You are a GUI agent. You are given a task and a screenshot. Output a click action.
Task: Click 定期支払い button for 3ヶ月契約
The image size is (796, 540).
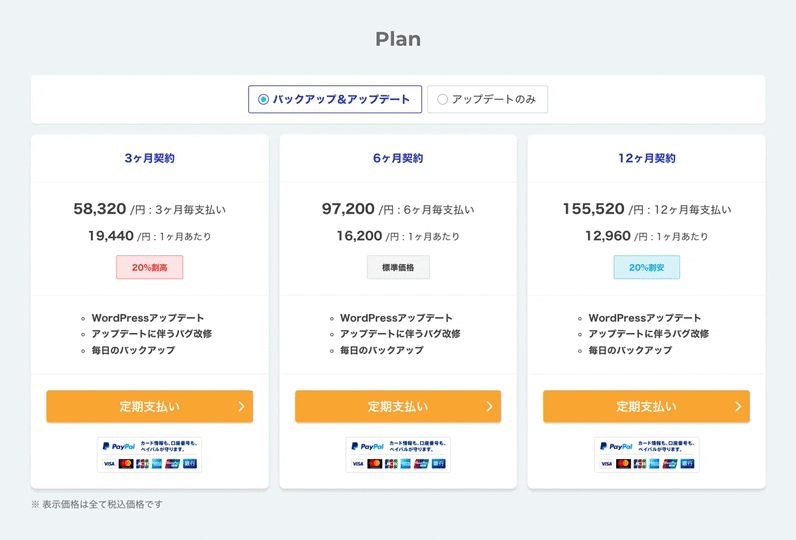pos(149,406)
